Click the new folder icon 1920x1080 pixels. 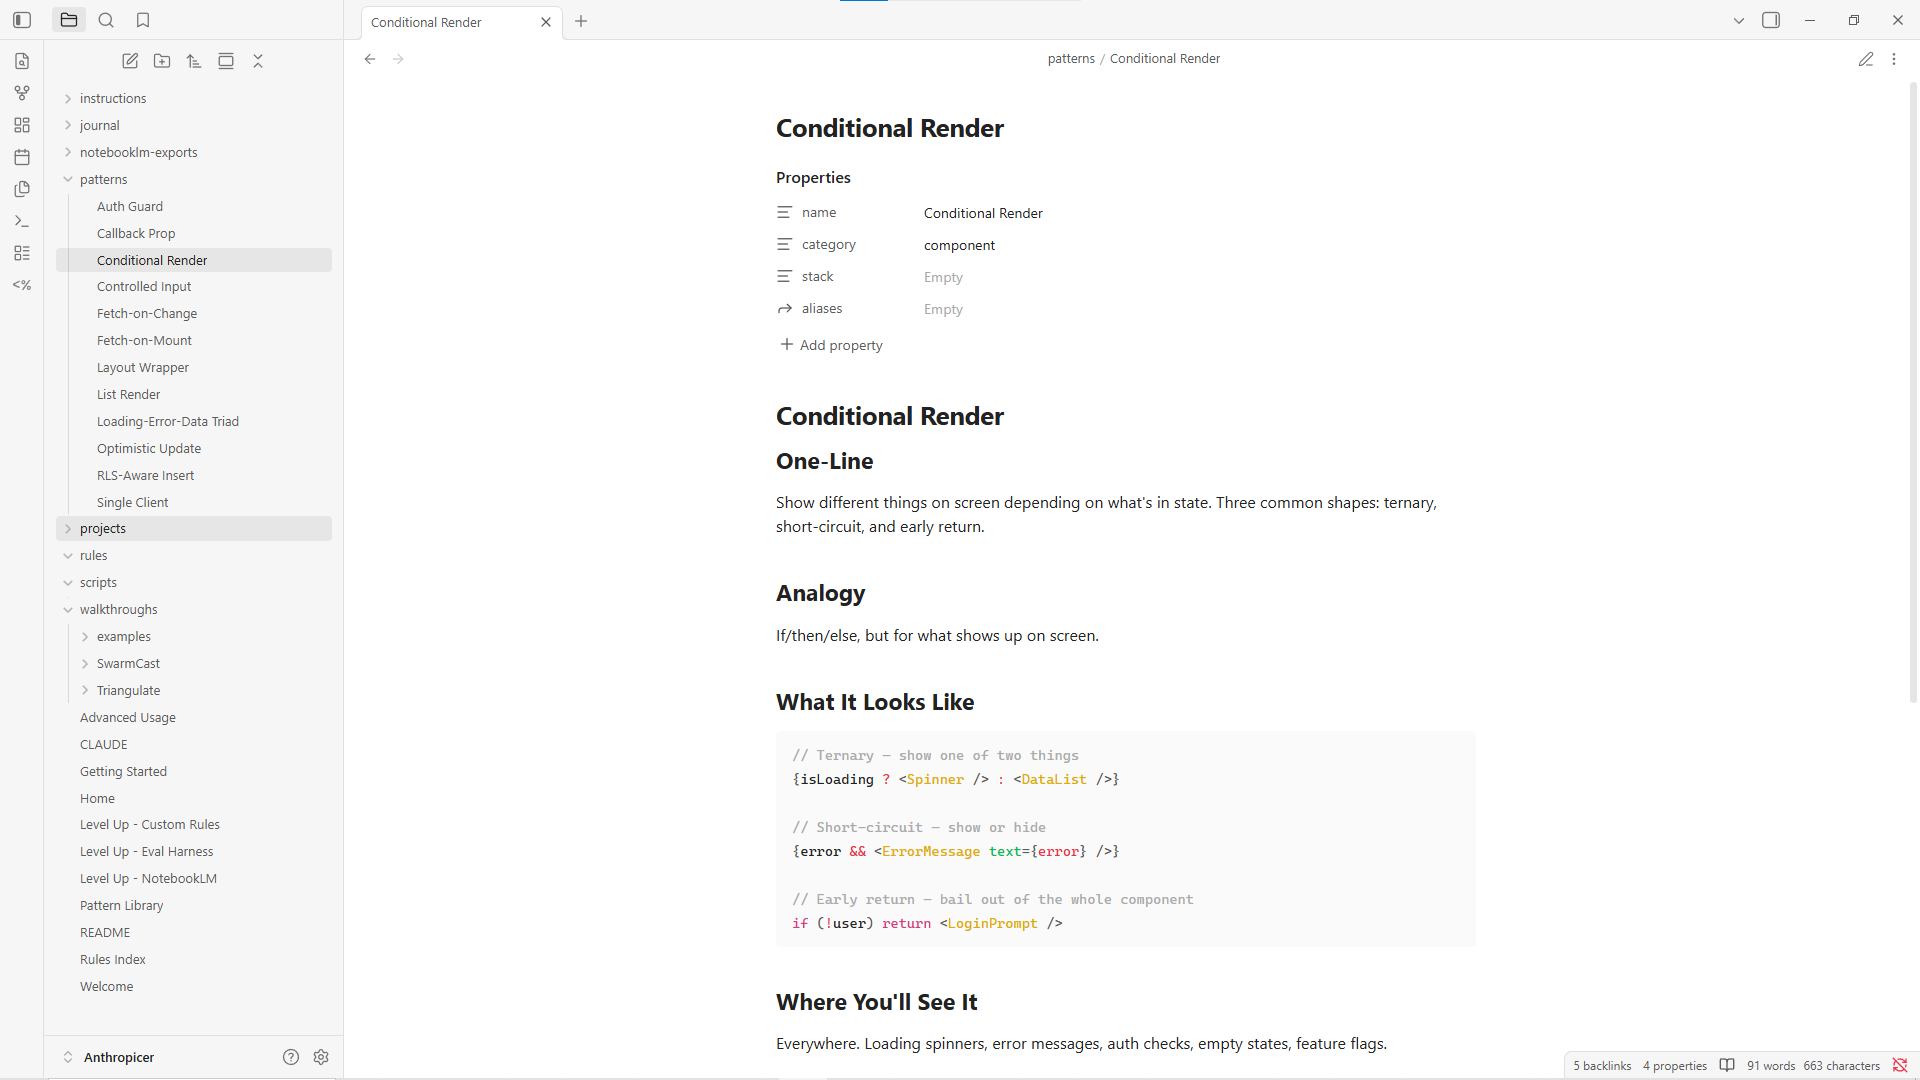162,61
